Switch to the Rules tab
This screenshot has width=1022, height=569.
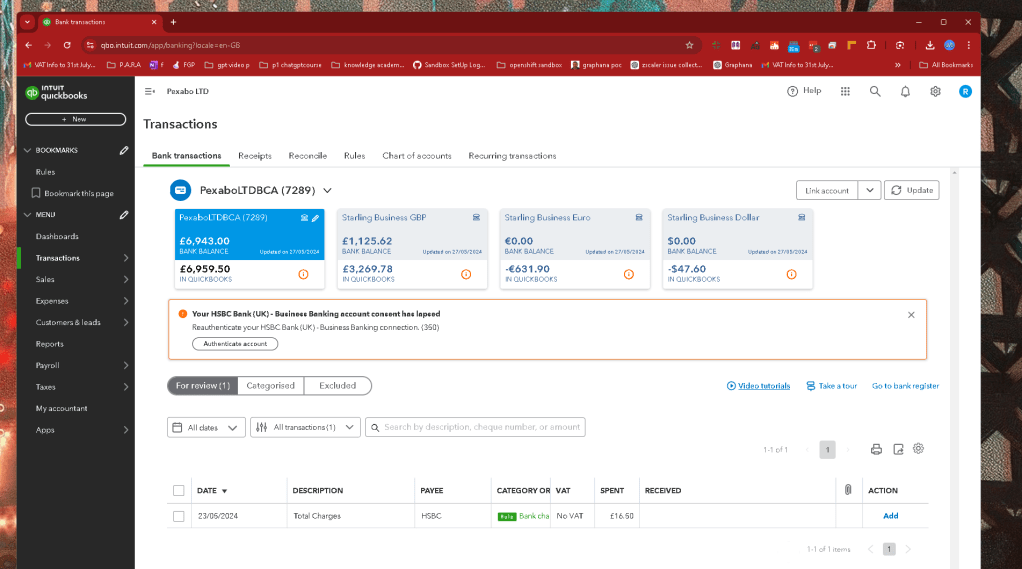point(355,156)
